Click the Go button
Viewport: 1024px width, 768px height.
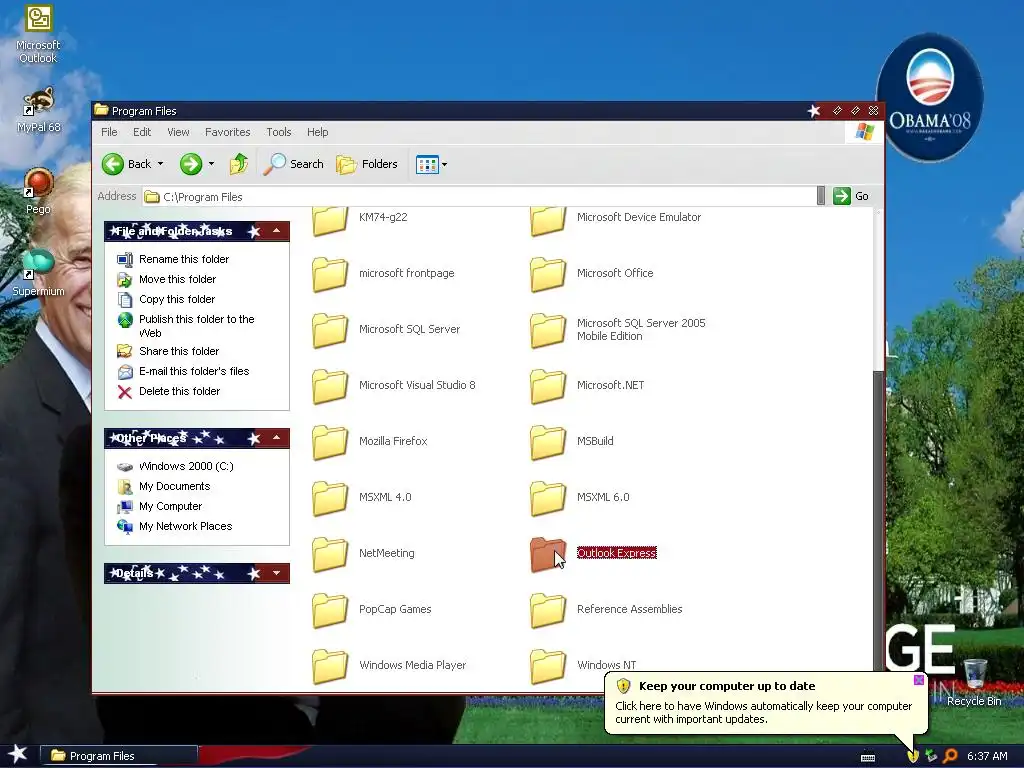click(x=851, y=196)
